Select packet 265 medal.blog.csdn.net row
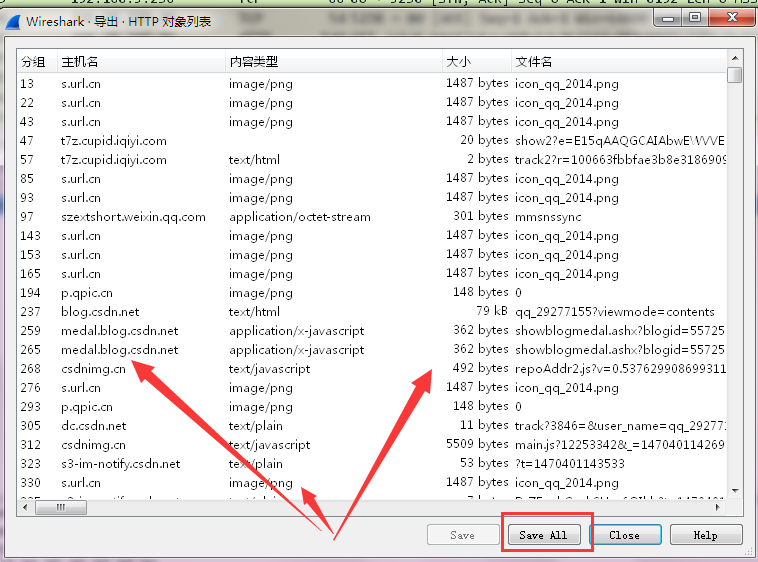The width and height of the screenshot is (758, 562). coord(371,350)
